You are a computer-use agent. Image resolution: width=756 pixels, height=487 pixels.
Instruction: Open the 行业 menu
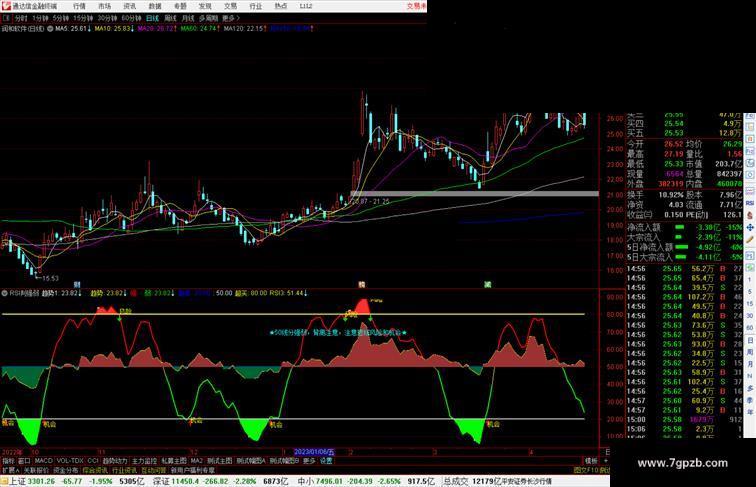pos(256,6)
